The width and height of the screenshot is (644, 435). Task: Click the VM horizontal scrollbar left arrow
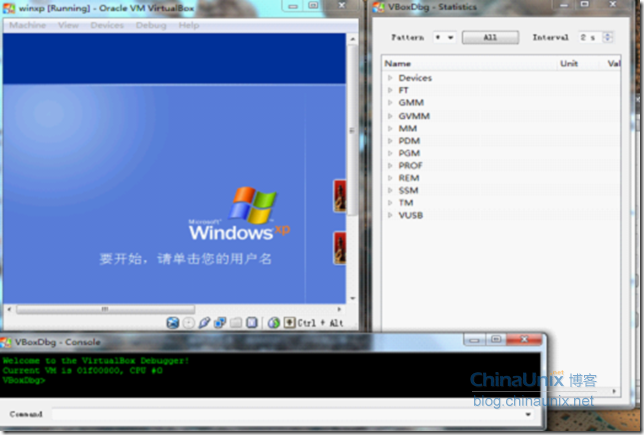9,309
